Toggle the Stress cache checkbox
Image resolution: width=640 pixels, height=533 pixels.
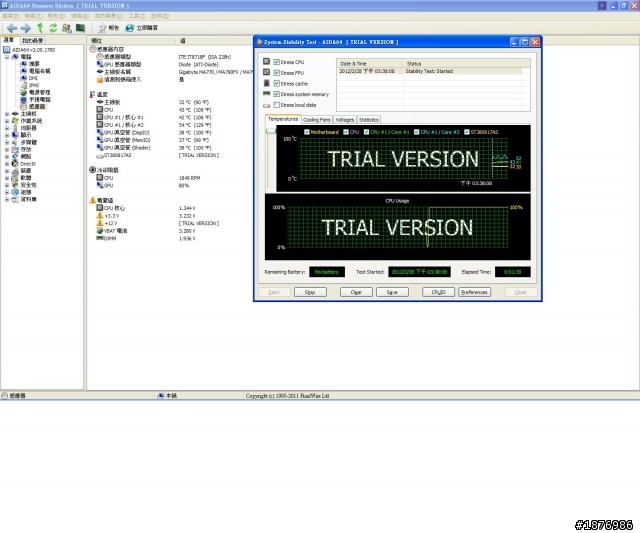(x=276, y=83)
